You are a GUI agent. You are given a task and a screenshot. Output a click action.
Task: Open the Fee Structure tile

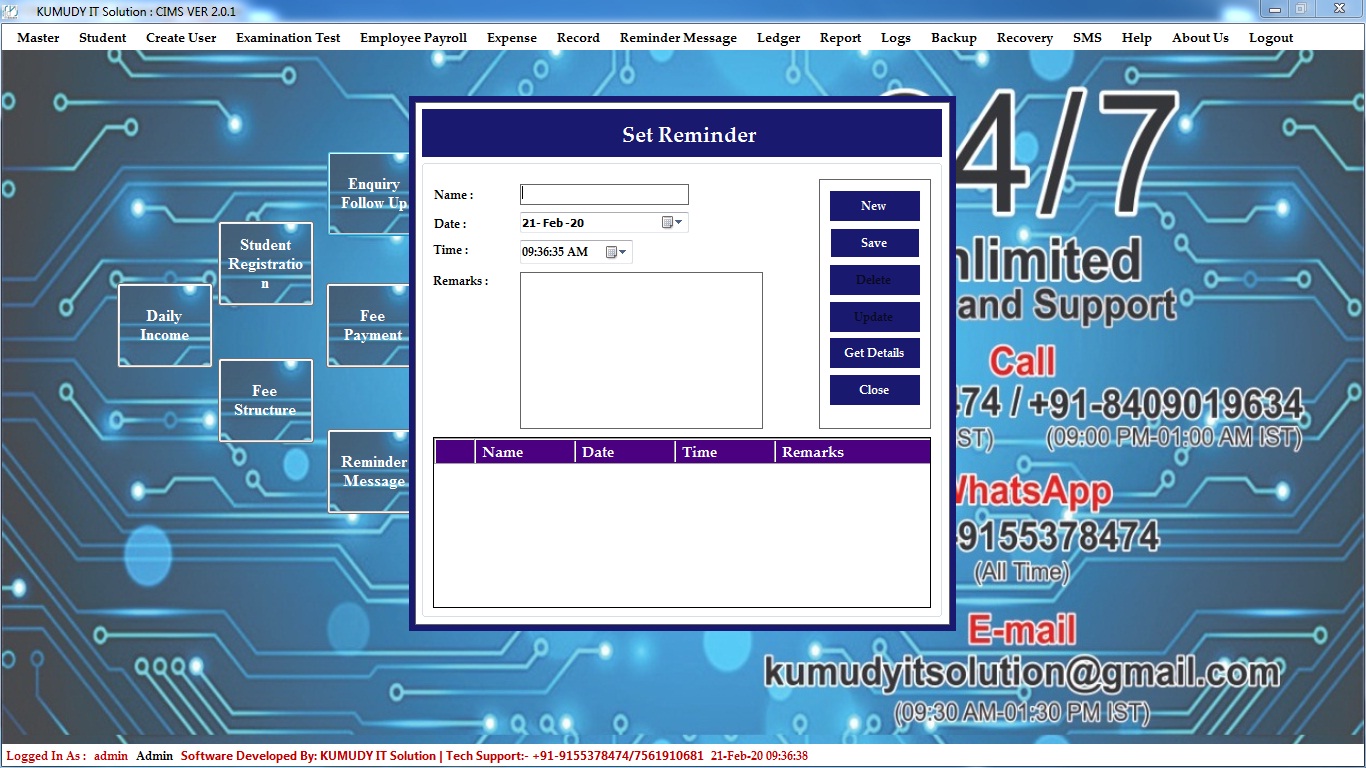point(266,400)
